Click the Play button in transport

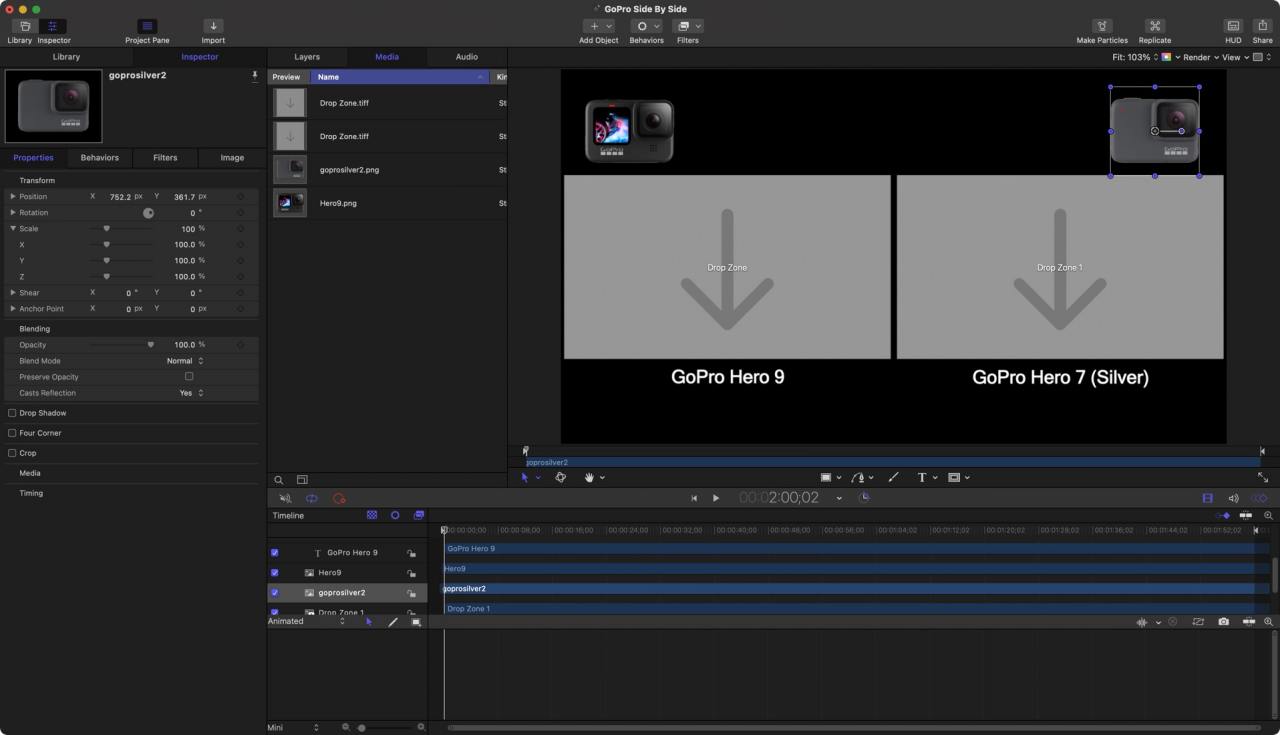[x=716, y=498]
